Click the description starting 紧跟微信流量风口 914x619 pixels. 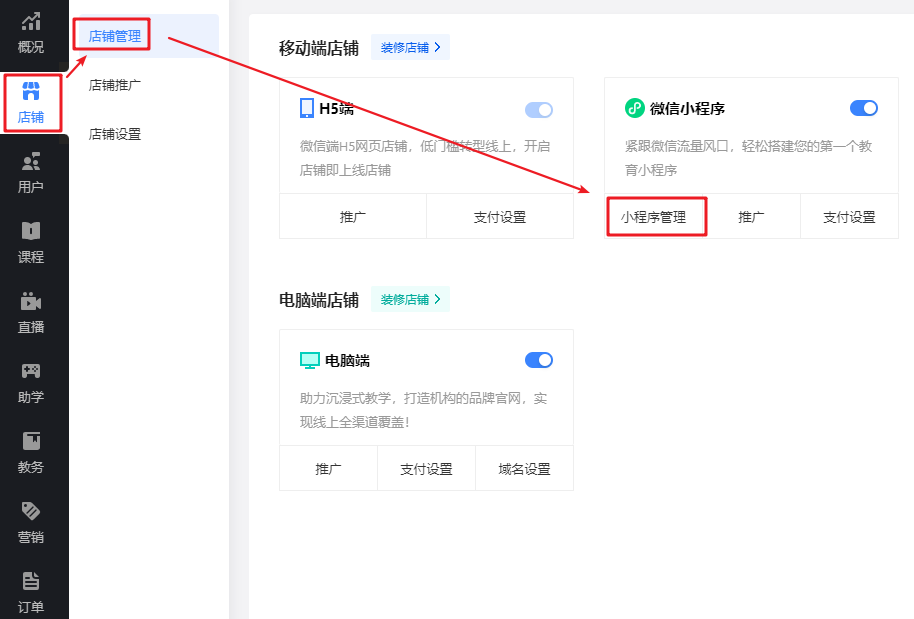[x=748, y=158]
